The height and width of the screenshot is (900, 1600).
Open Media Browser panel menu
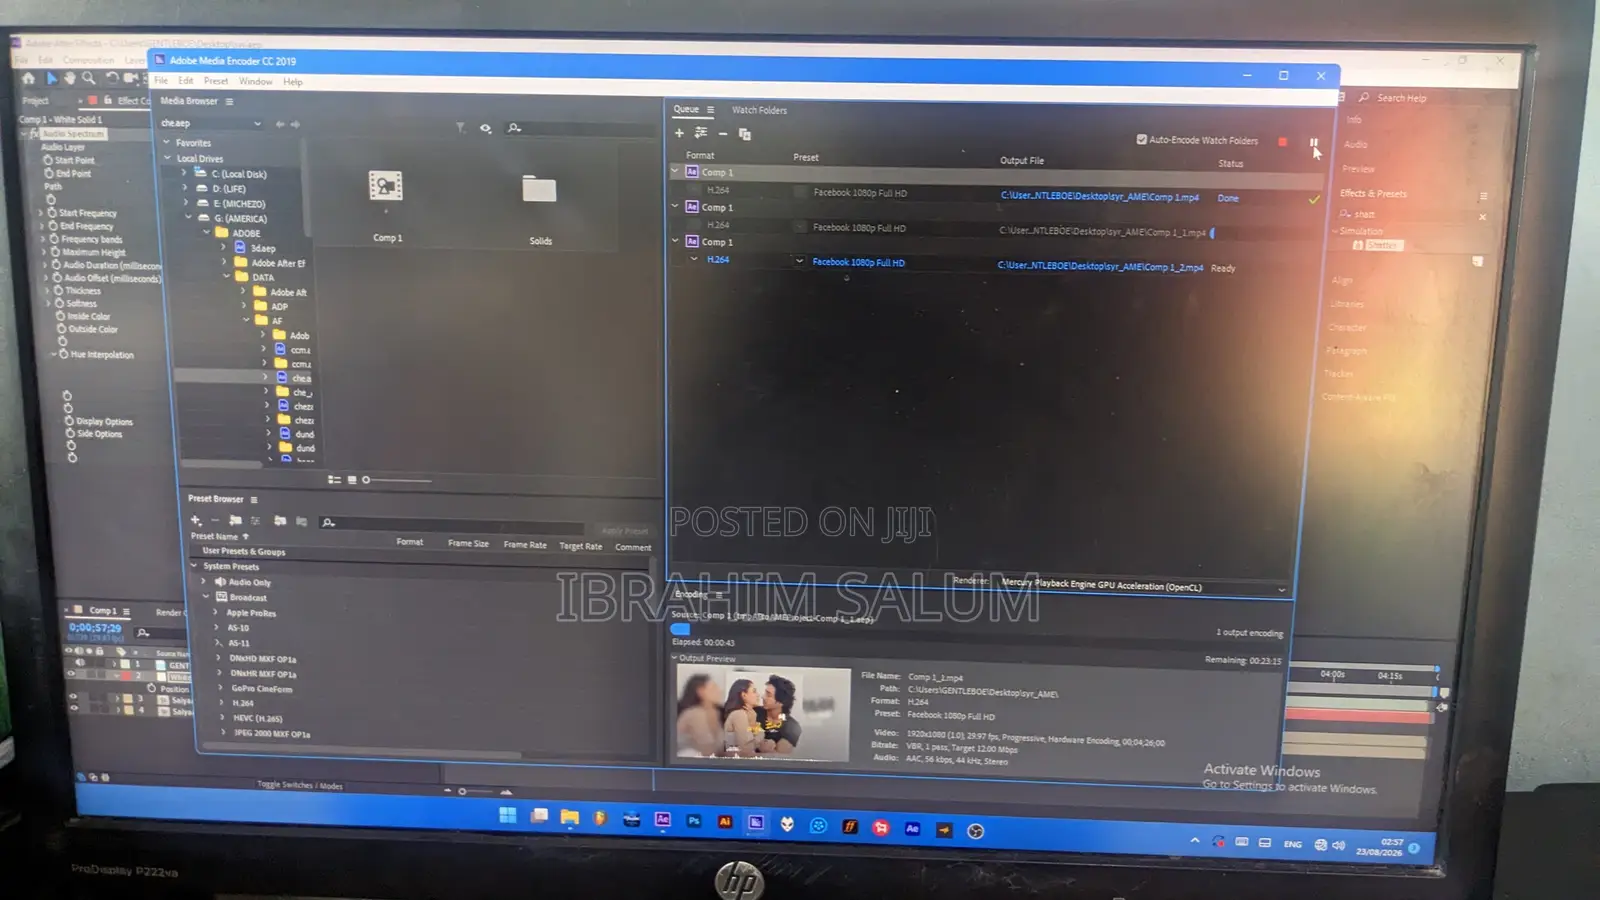(x=229, y=101)
